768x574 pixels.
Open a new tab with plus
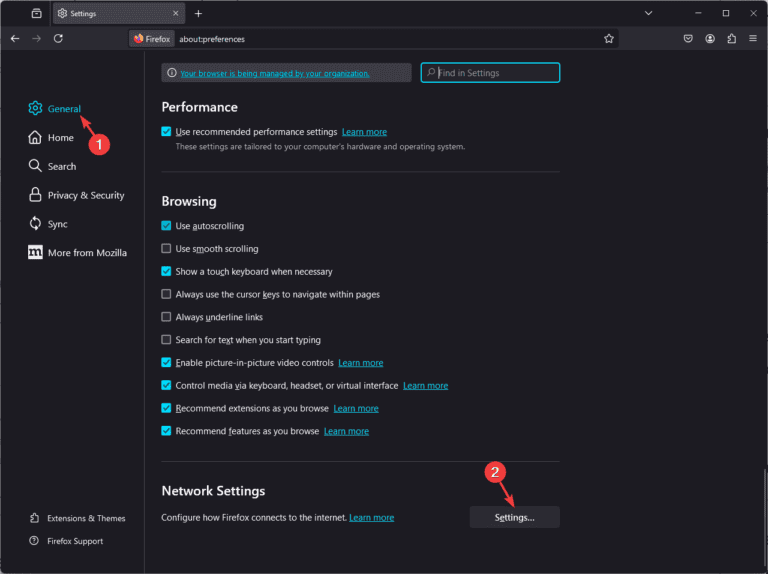198,14
